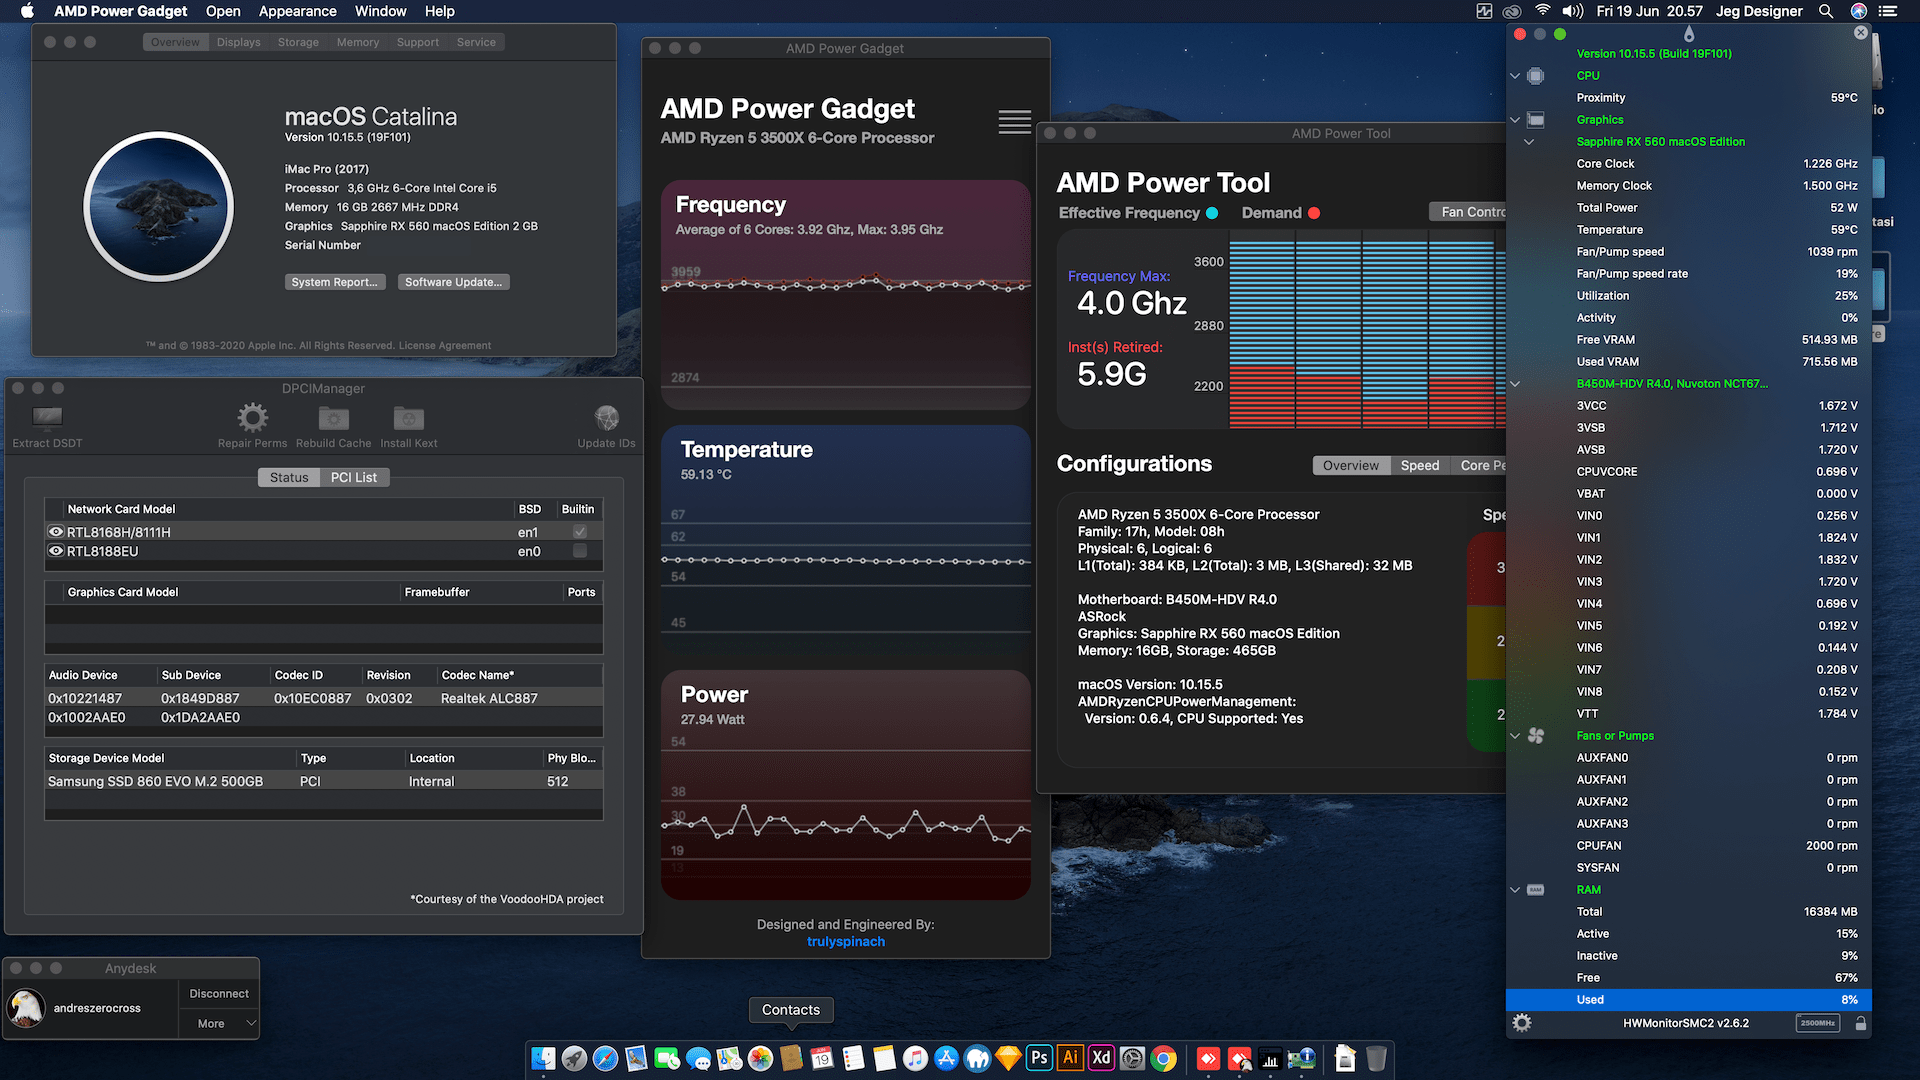Open Safari from the Dock
This screenshot has width=1920, height=1080.
coord(605,1058)
